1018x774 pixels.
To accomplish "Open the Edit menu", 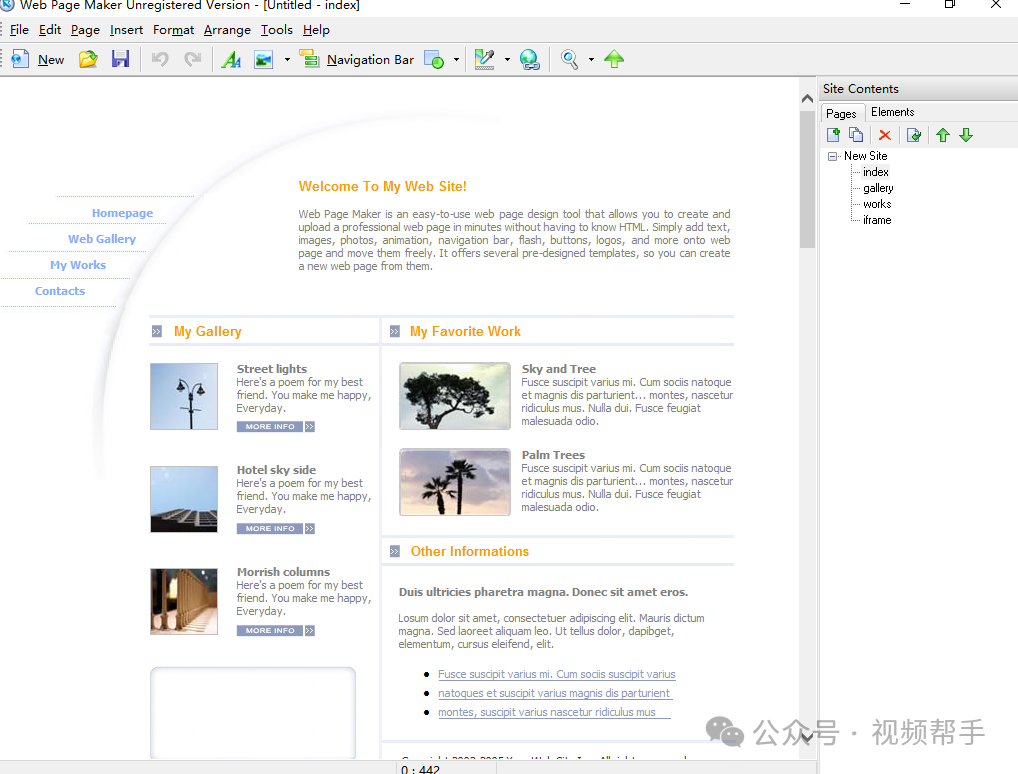I will [x=49, y=30].
